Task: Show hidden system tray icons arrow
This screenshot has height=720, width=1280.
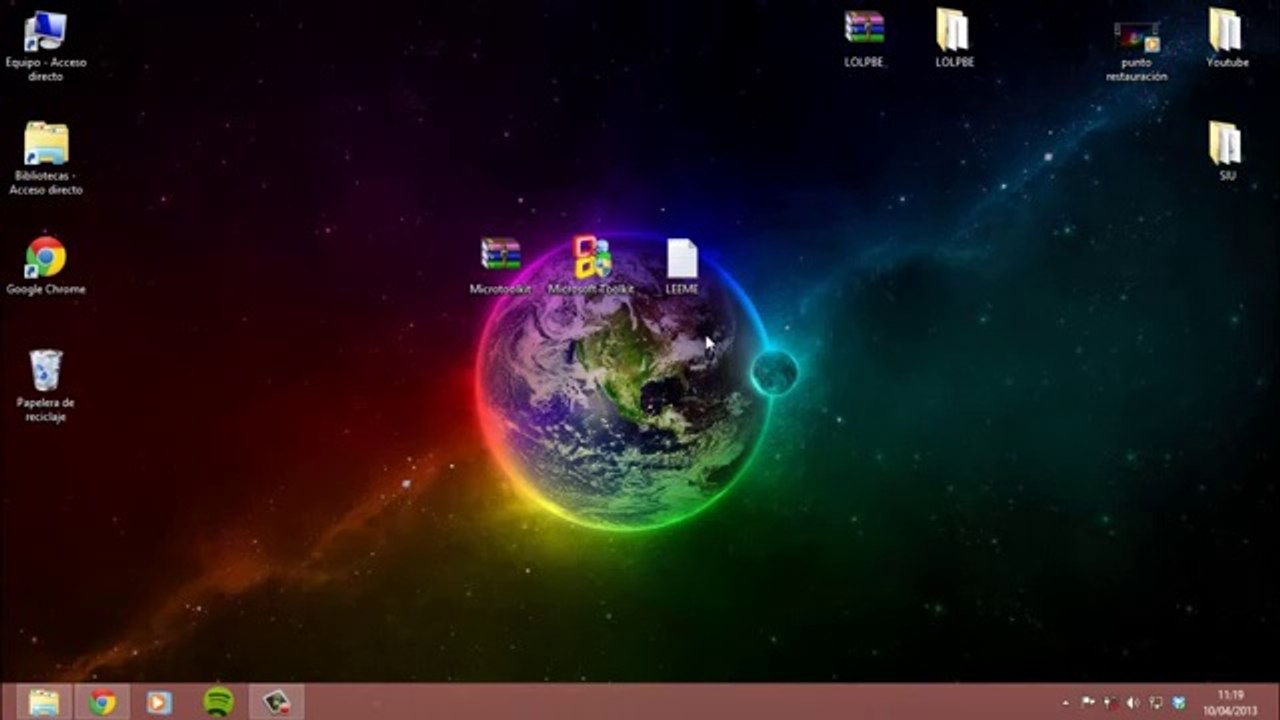Action: [1065, 703]
